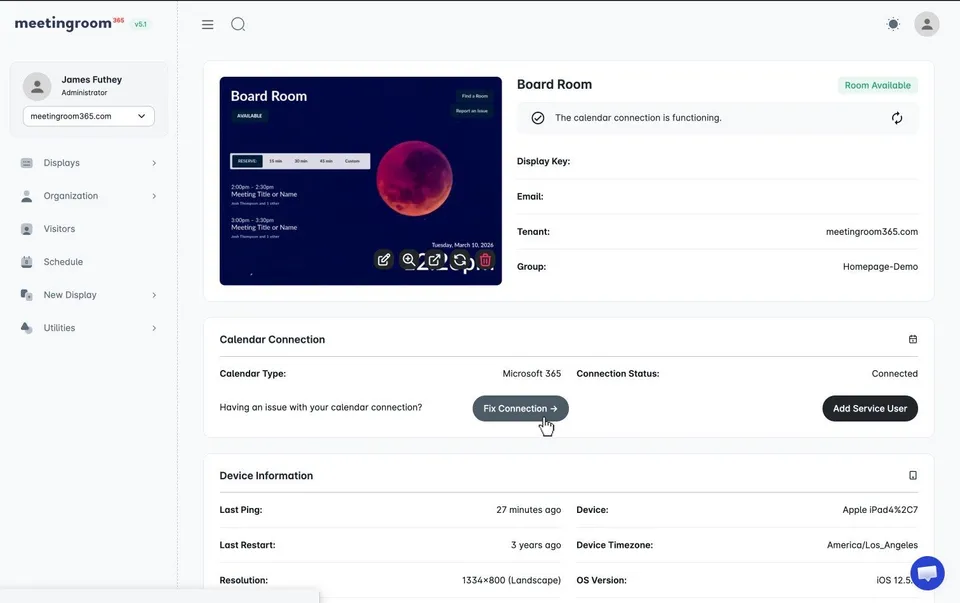
Task: Click the edit pencil icon on the preview
Action: point(384,260)
